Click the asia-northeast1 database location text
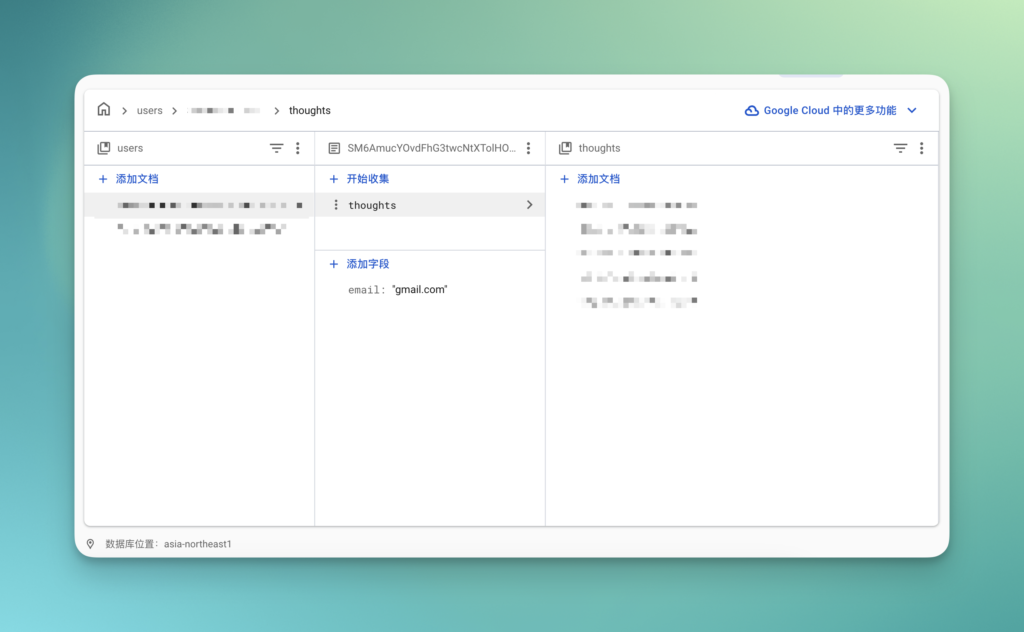 (197, 544)
